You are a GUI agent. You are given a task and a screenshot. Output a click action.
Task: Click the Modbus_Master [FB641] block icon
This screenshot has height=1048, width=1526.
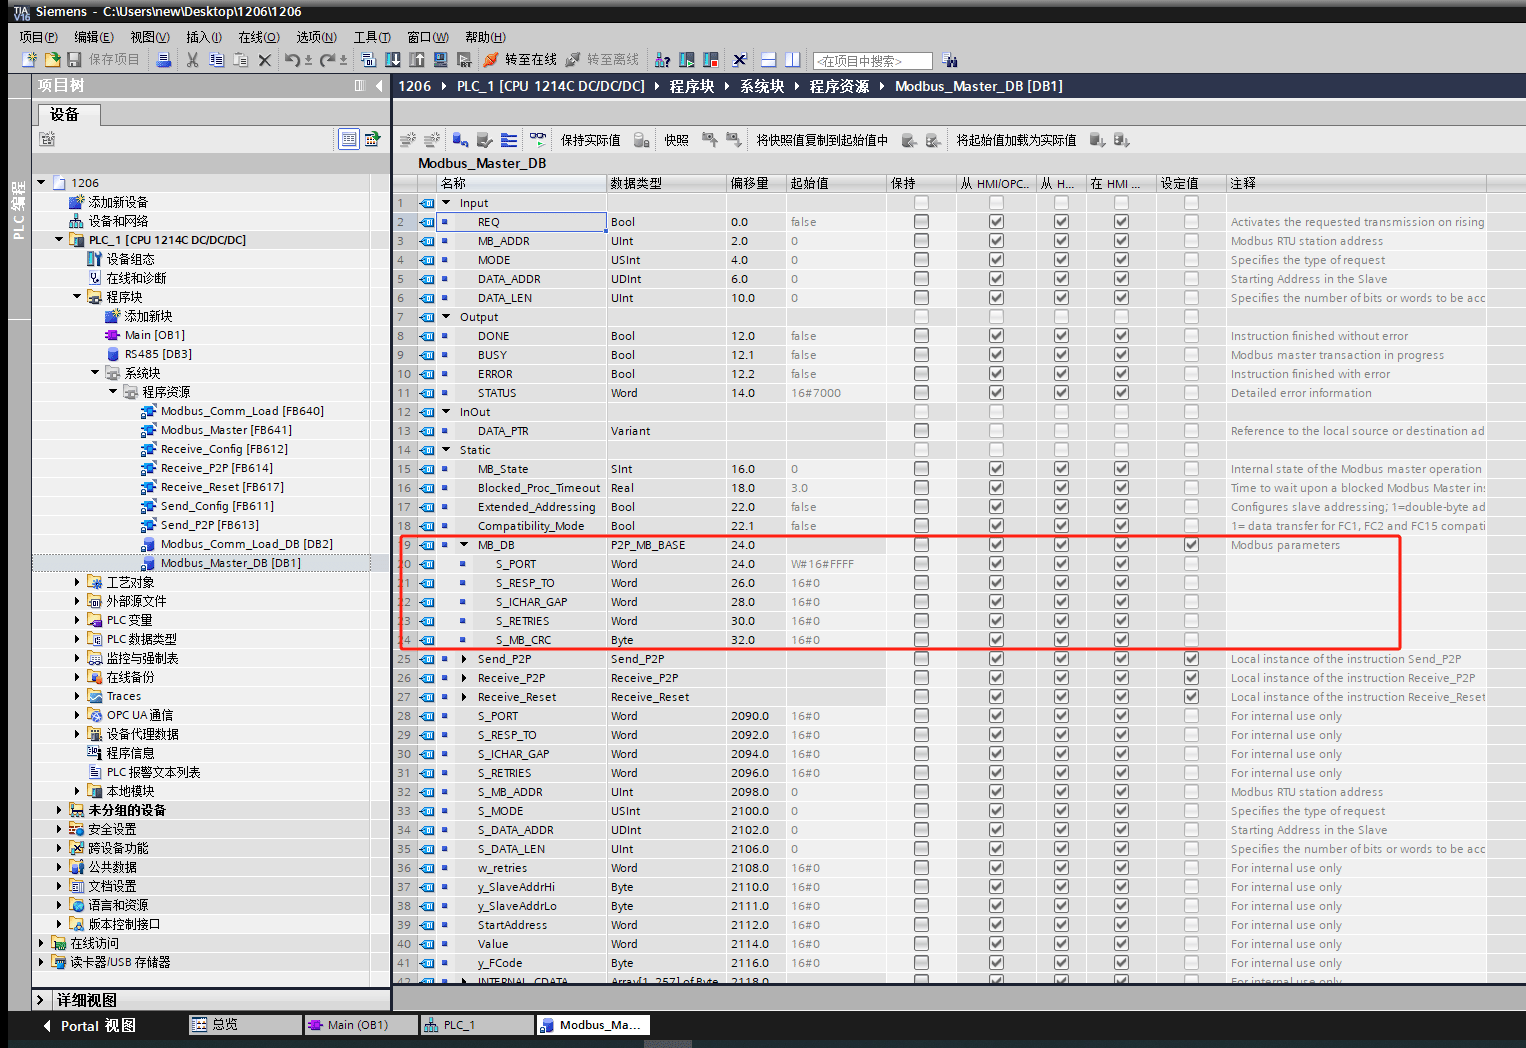[149, 430]
